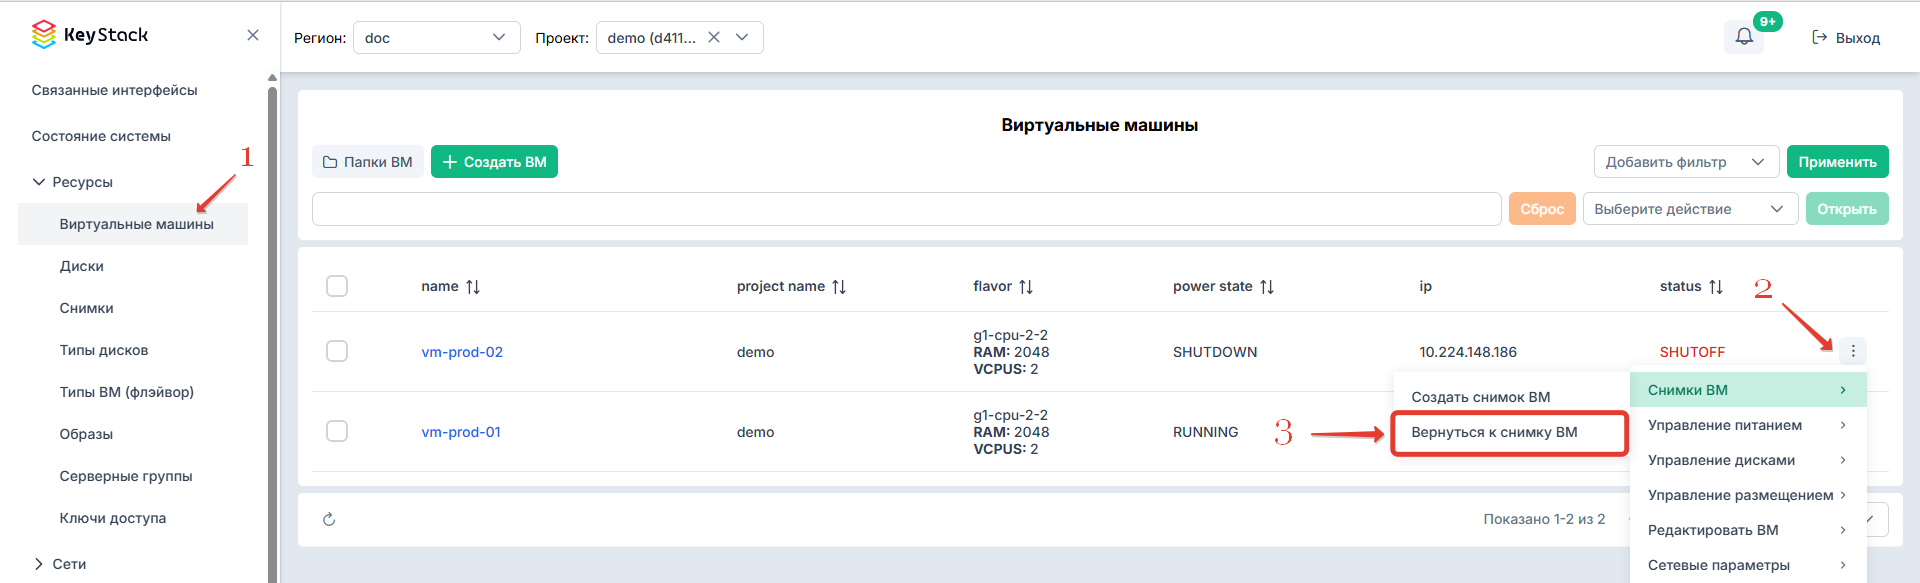The image size is (1920, 583).
Task: Open the Регион dropdown set to doc
Action: 437,38
